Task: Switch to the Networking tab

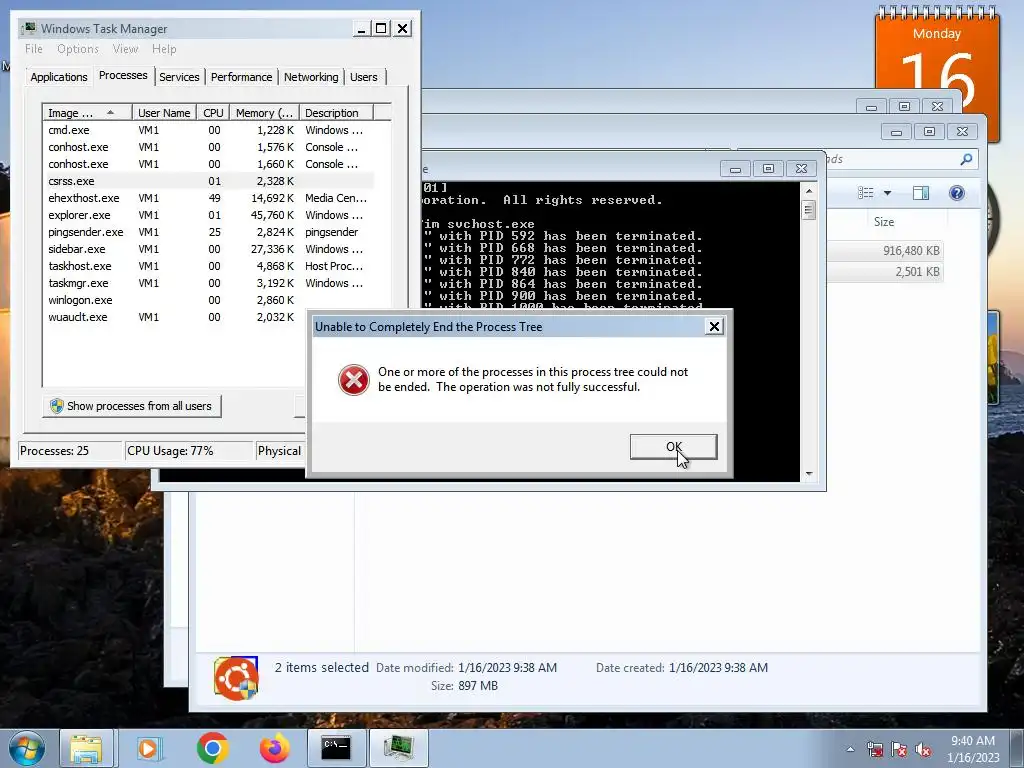Action: tap(311, 77)
